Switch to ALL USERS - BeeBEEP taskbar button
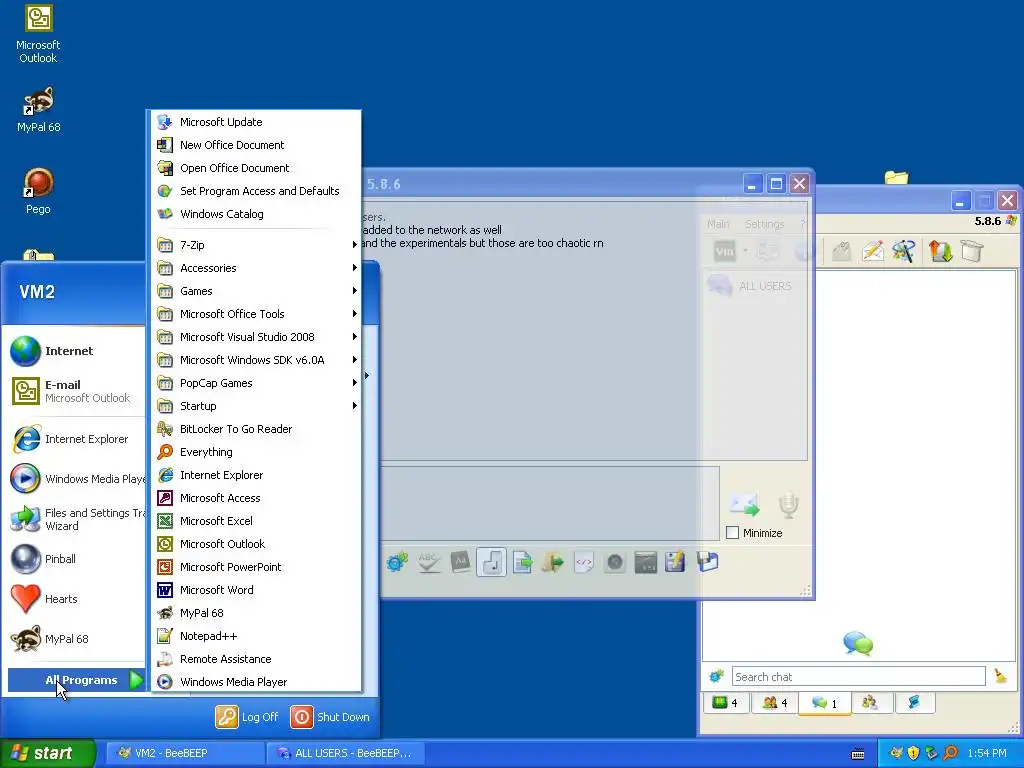 tap(345, 753)
